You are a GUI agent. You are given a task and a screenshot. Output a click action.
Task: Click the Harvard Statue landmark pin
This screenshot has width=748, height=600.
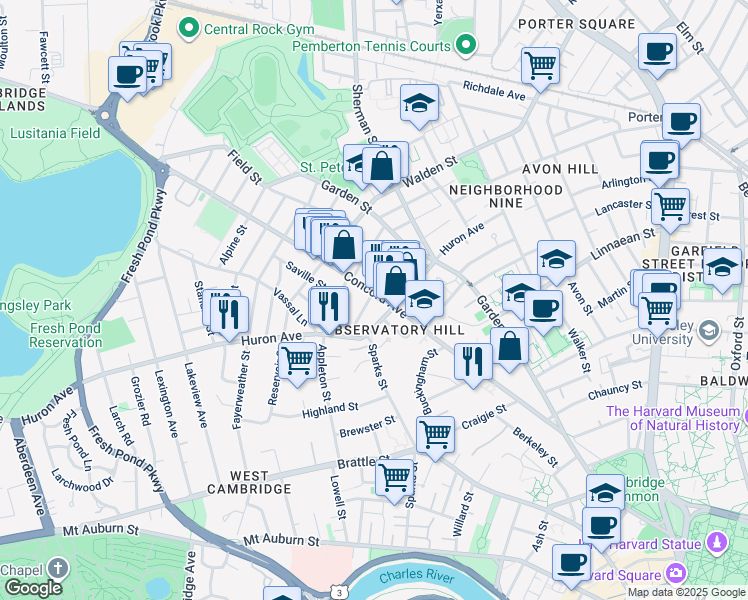pos(716,543)
